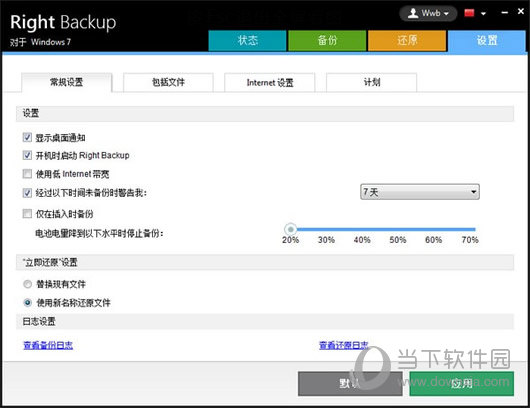The width and height of the screenshot is (530, 408).
Task: Click the green 应用 apply button
Action: (x=462, y=384)
